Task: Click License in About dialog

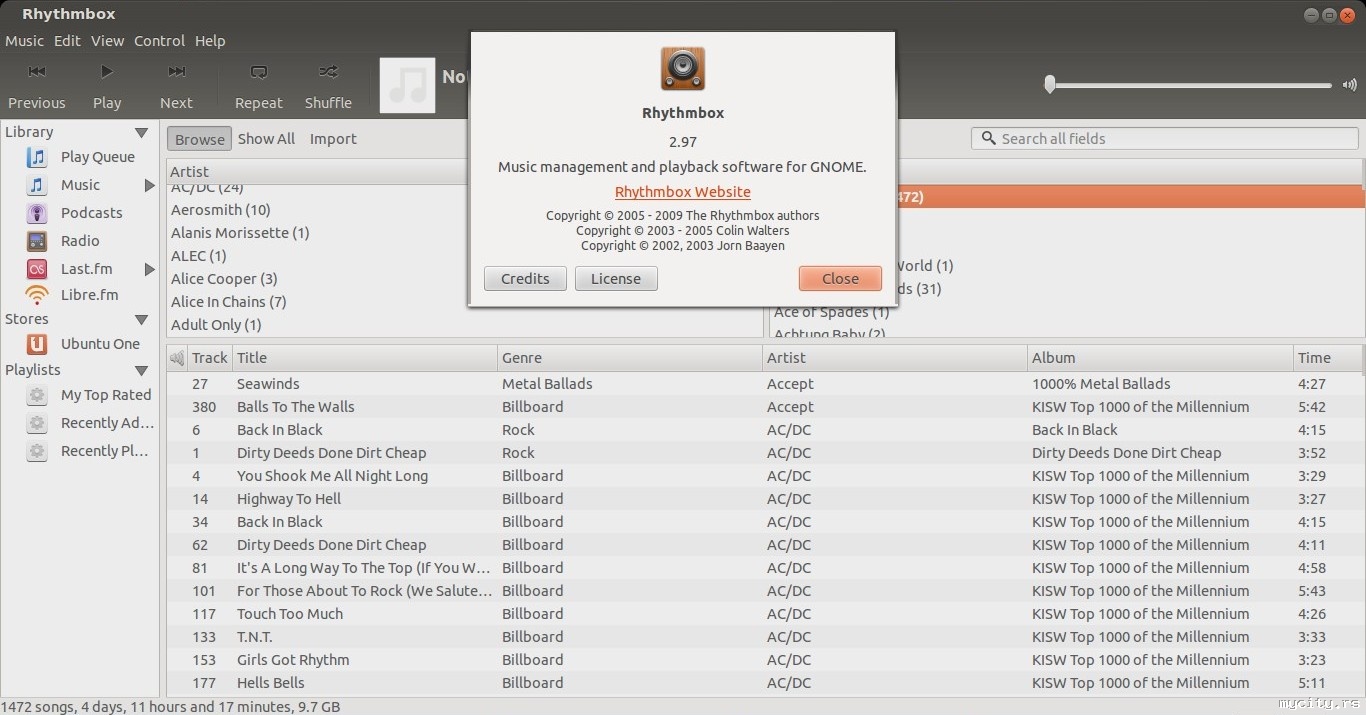Action: coord(616,279)
